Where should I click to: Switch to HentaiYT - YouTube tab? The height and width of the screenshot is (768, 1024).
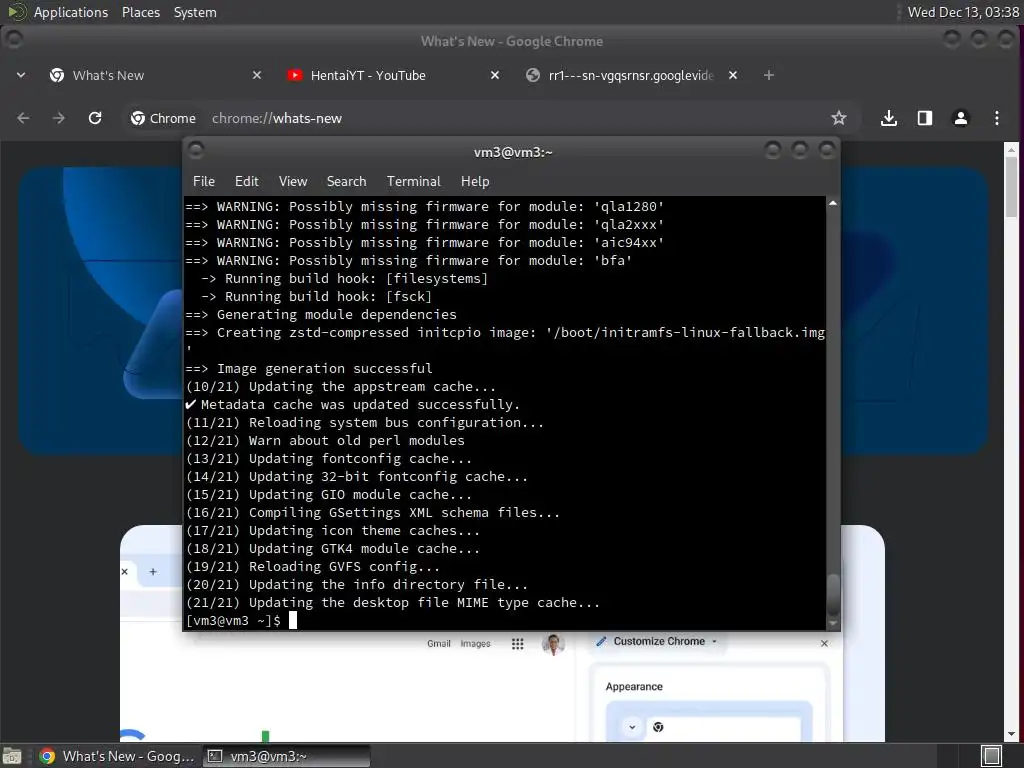coord(394,75)
